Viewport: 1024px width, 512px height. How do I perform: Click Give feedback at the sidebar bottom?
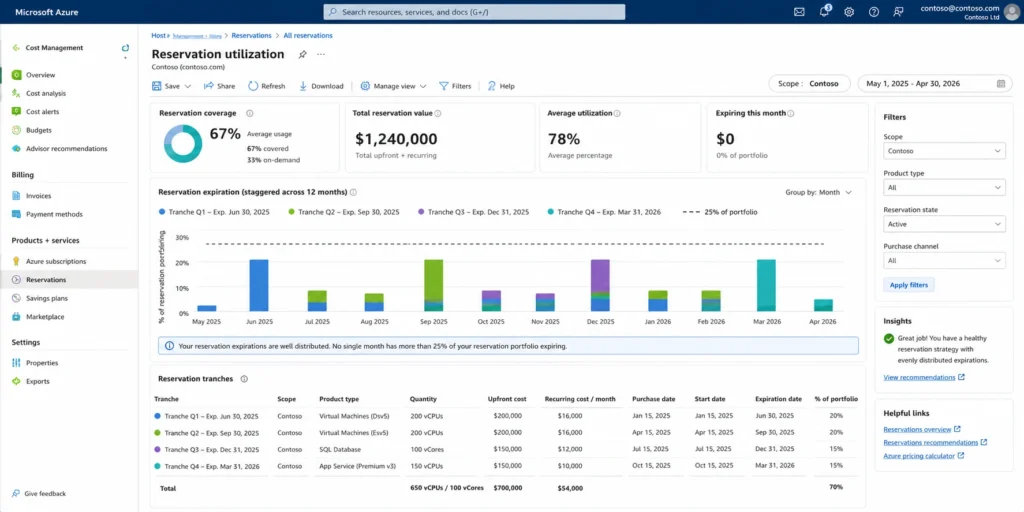pyautogui.click(x=39, y=494)
